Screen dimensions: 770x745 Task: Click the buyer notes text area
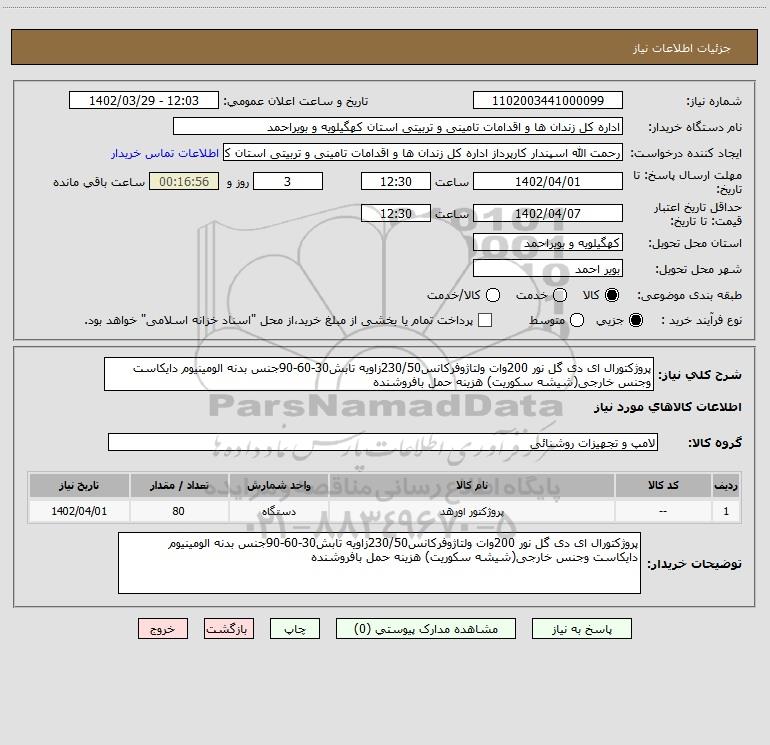click(379, 563)
